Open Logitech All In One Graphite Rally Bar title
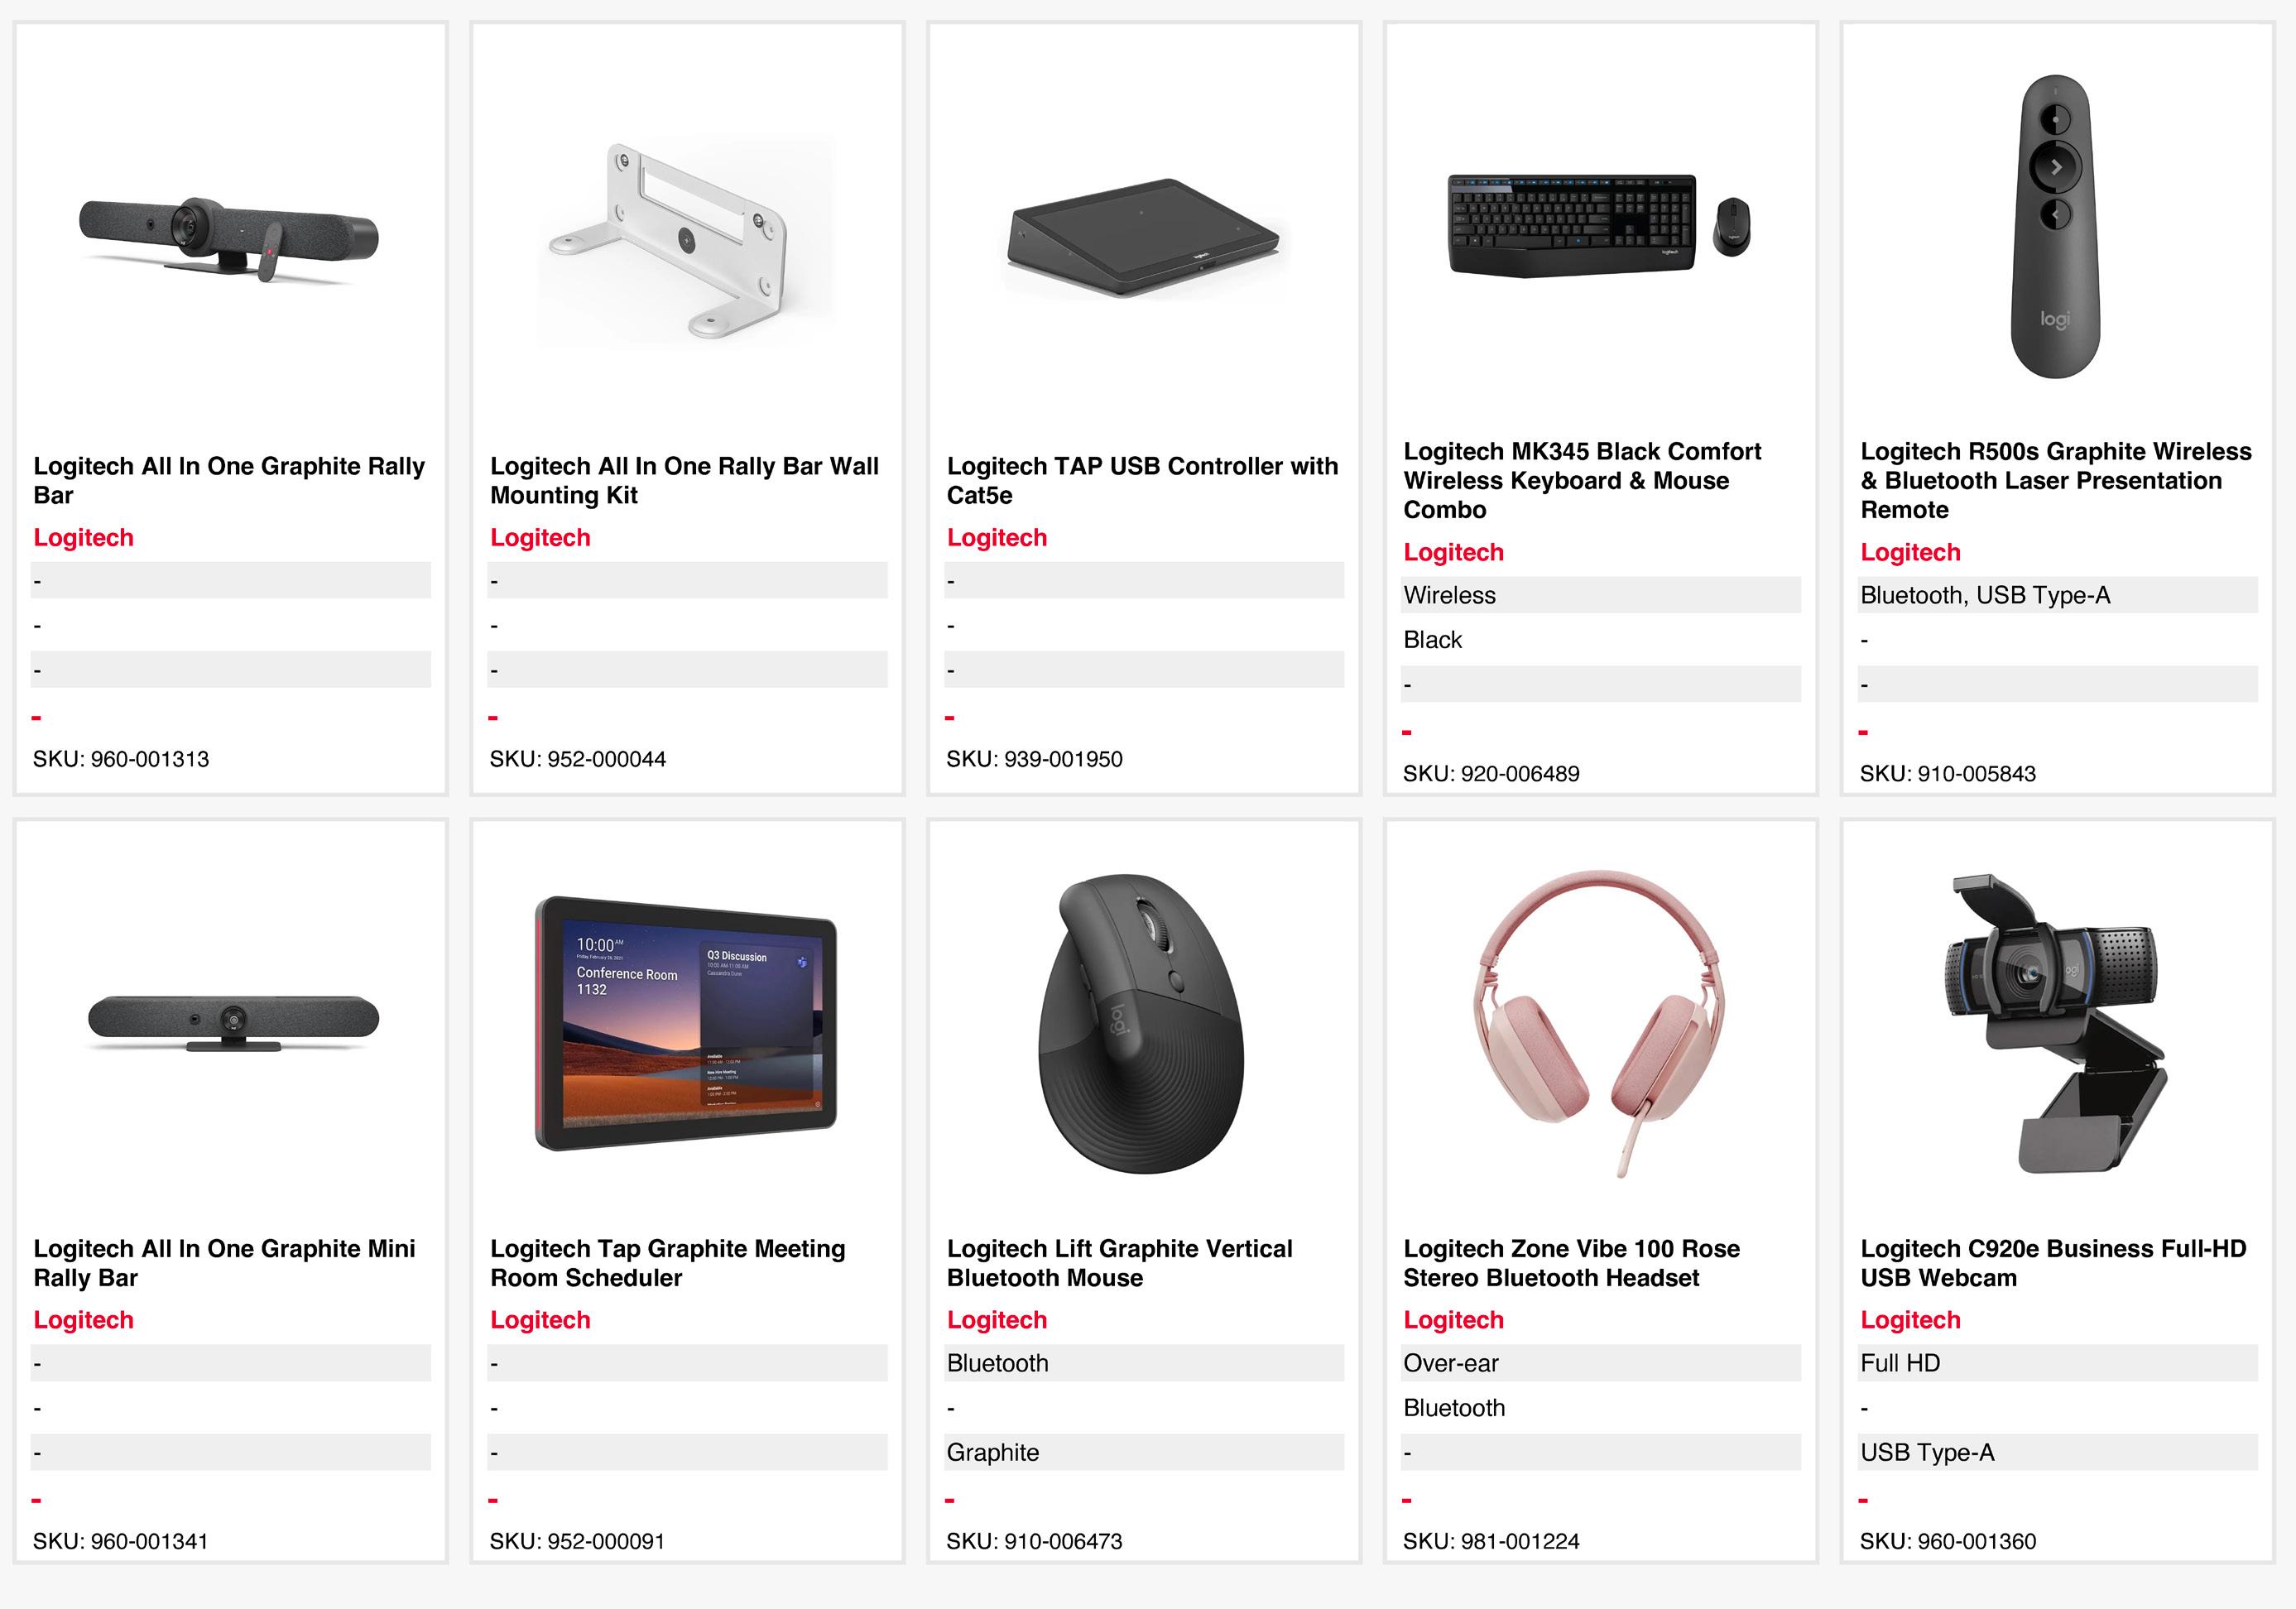 [x=229, y=481]
